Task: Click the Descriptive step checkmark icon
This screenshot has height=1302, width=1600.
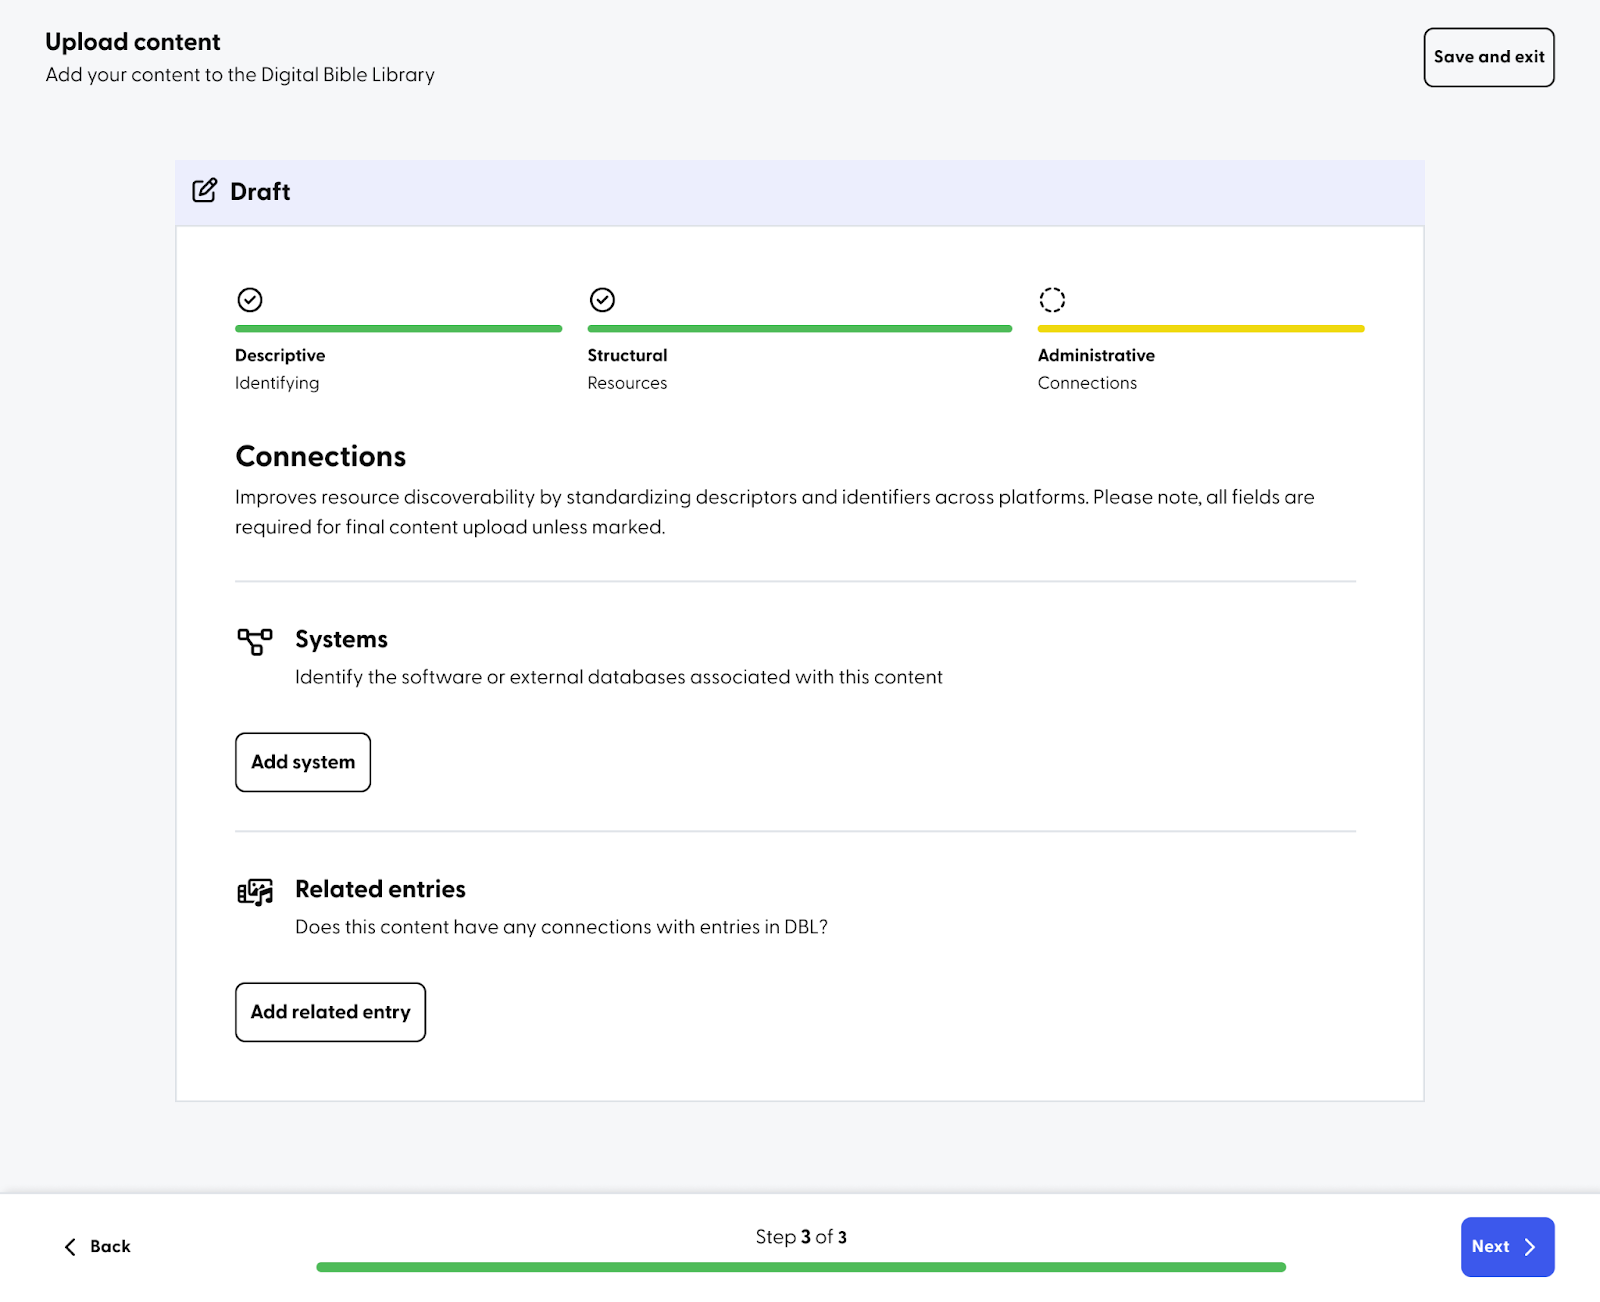Action: click(250, 300)
